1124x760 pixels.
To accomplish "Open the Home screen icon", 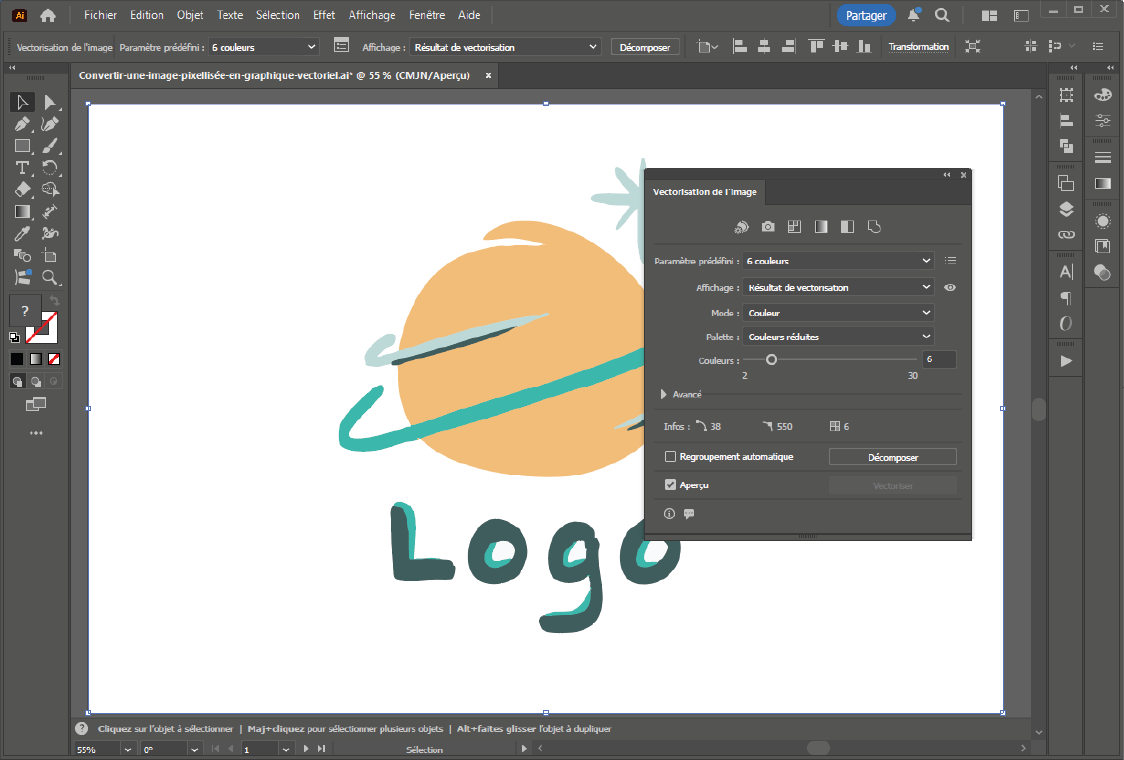I will click(48, 15).
